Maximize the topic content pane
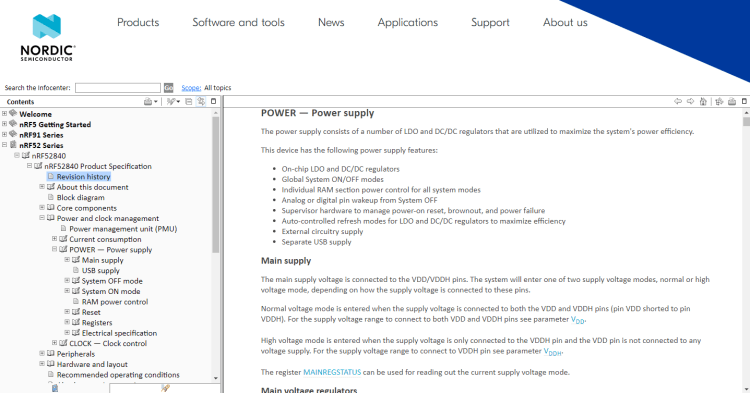750x393 pixels. coord(744,101)
